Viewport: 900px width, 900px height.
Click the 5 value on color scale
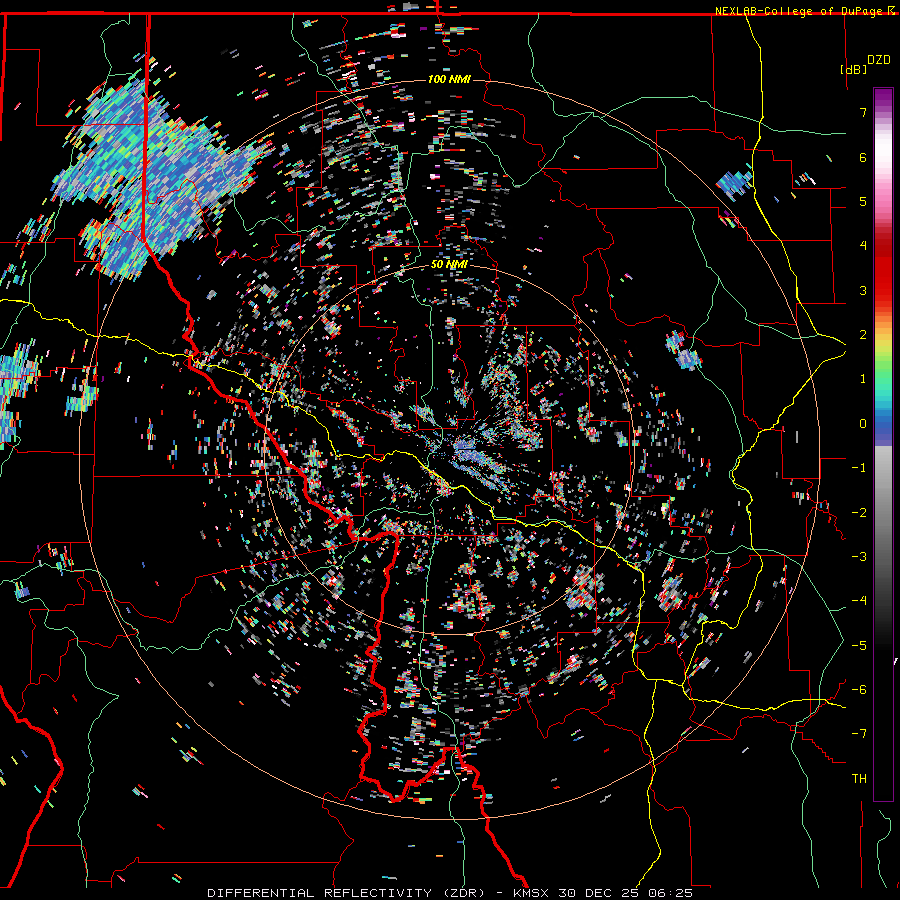coord(863,201)
